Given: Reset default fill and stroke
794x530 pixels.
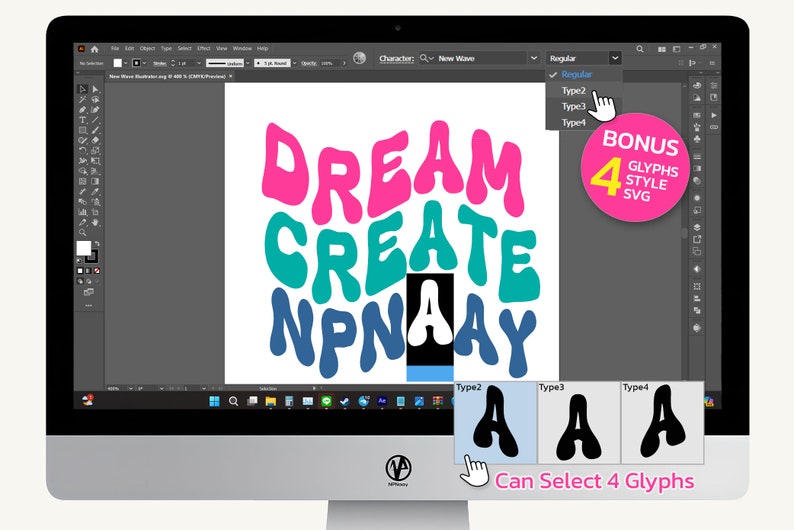Looking at the screenshot, I should [x=80, y=261].
